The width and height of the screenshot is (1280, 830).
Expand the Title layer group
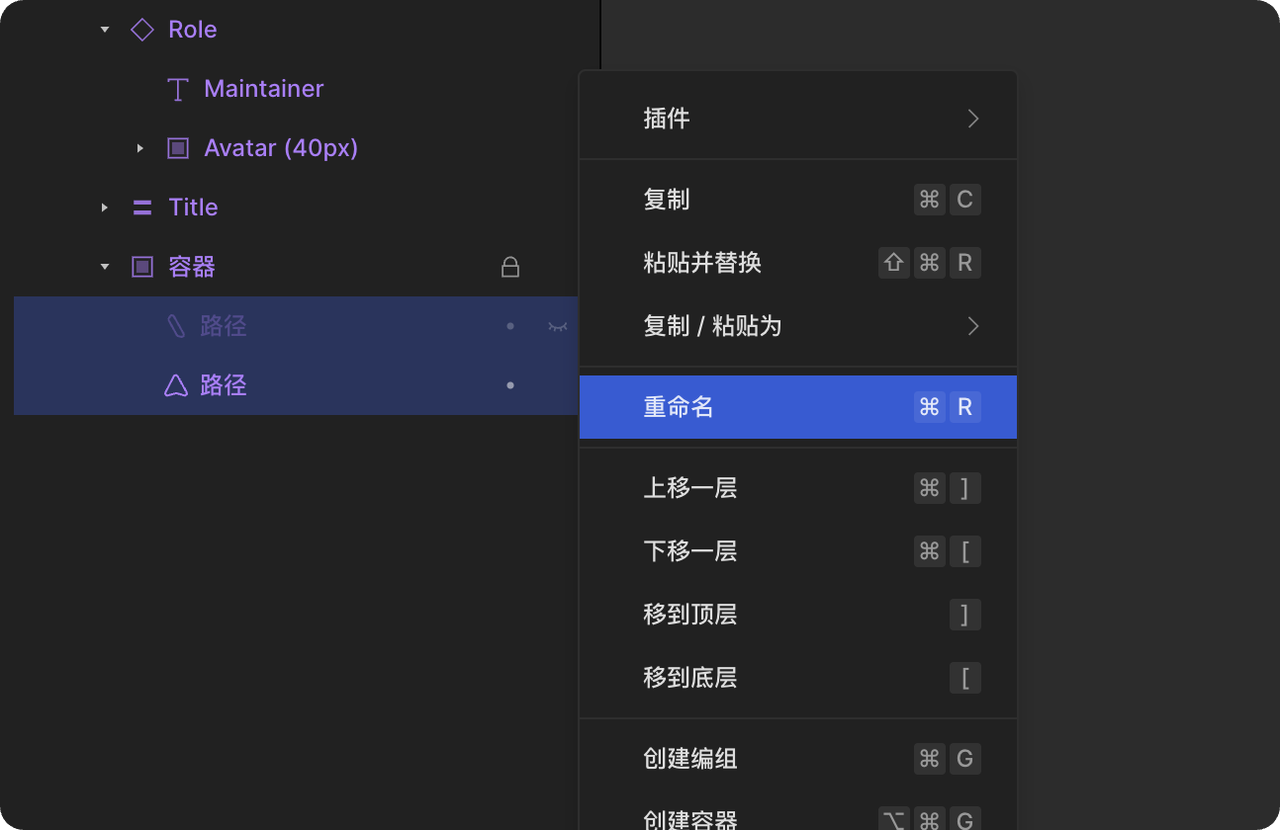click(105, 208)
